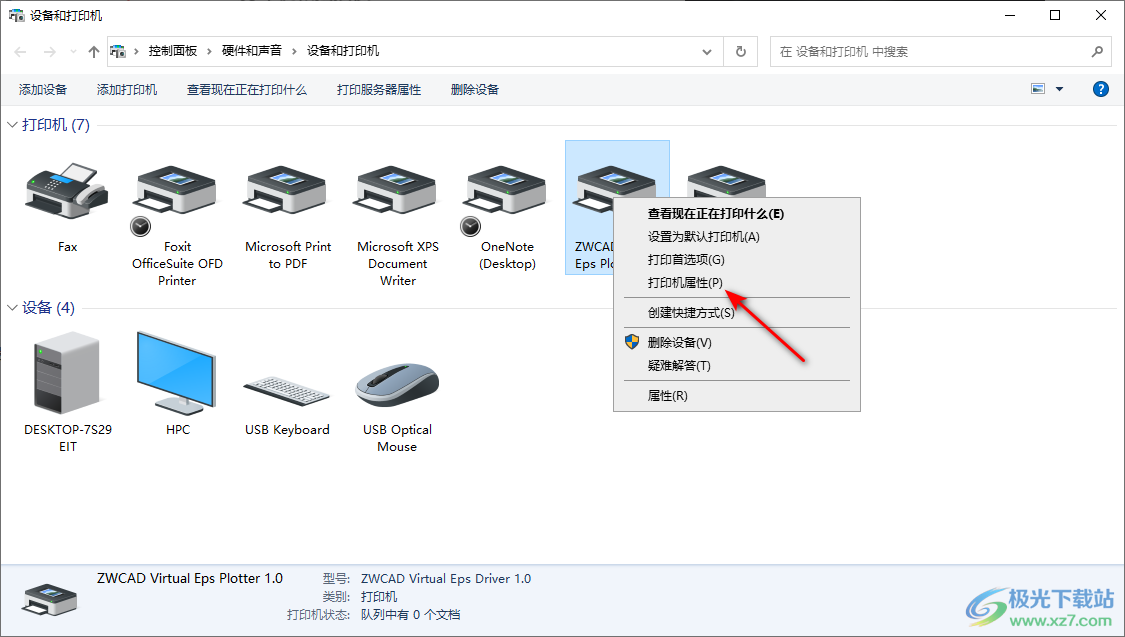
Task: Click the ZWCAD Virtual Eps Driver 1.0 value
Action: pos(446,579)
